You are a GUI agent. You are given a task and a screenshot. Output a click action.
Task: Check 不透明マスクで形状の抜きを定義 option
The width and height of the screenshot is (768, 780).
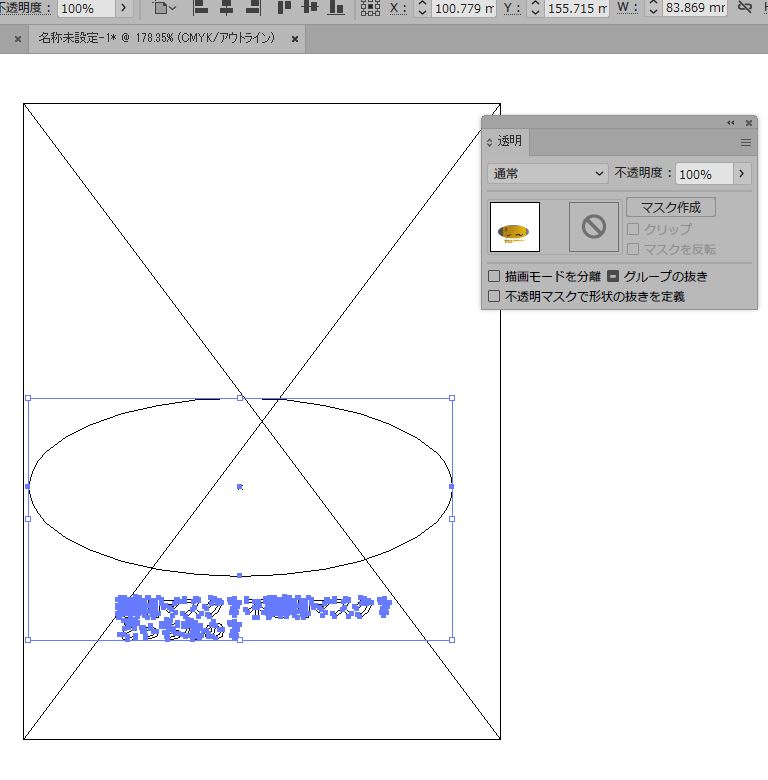pos(494,296)
